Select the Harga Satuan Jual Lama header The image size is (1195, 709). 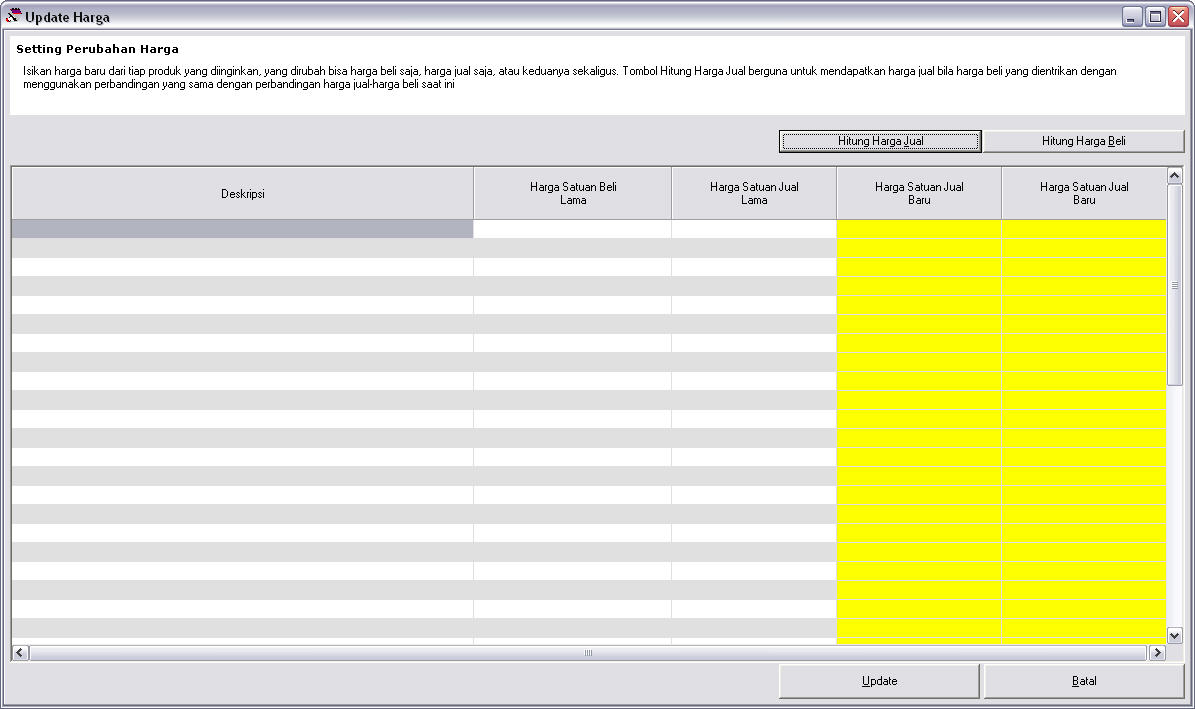click(x=754, y=194)
